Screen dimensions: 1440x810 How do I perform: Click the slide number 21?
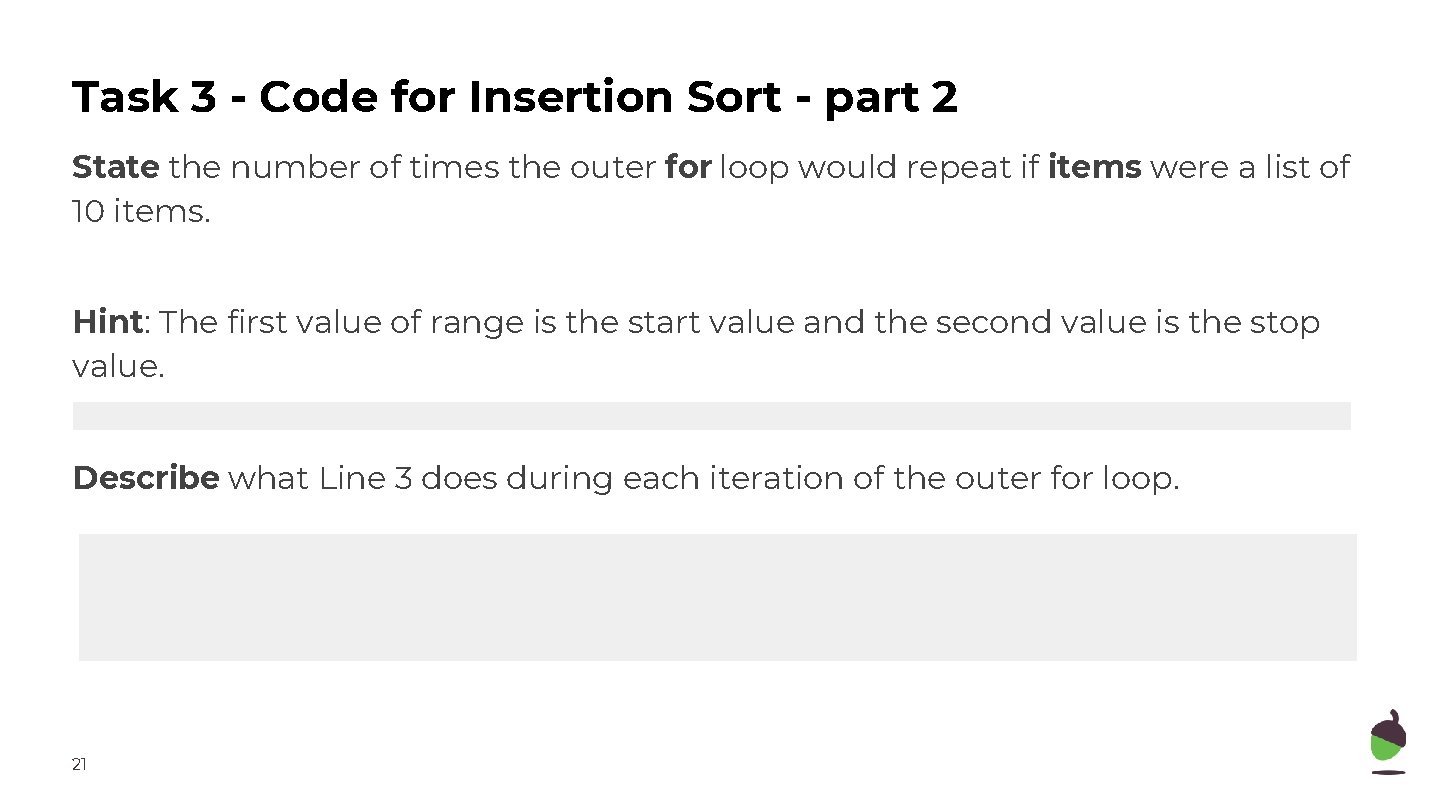(x=79, y=765)
